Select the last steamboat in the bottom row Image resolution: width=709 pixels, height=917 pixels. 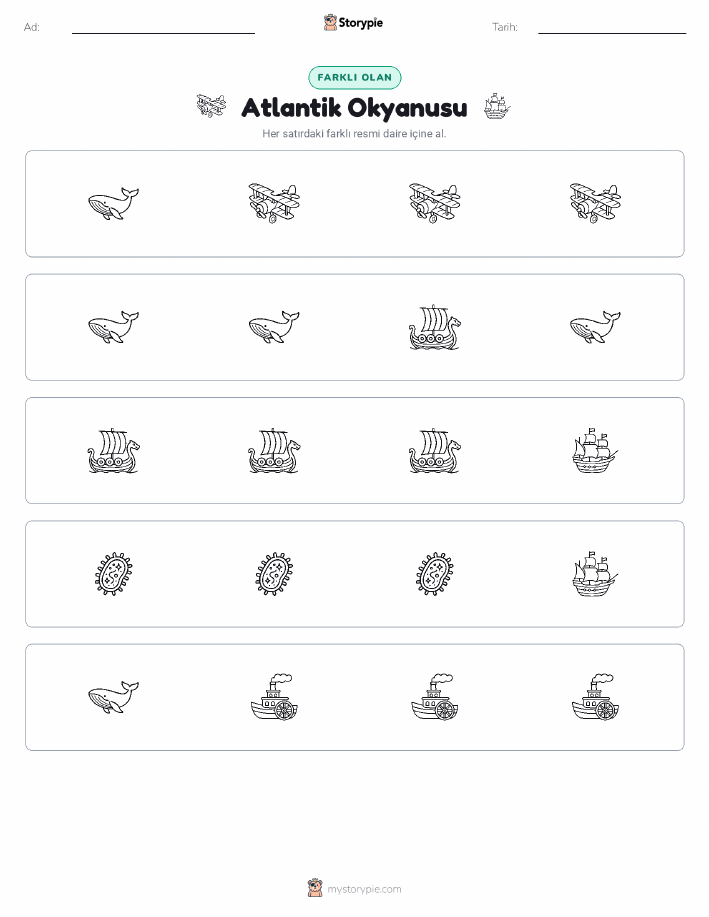coord(595,697)
